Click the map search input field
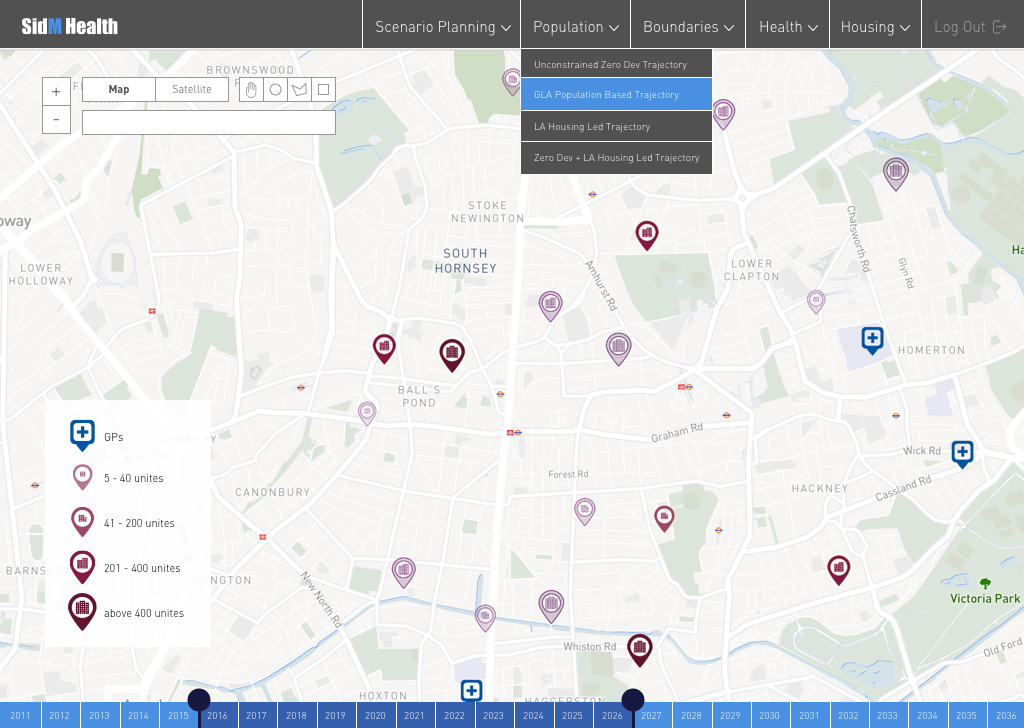Image resolution: width=1024 pixels, height=728 pixels. [208, 123]
